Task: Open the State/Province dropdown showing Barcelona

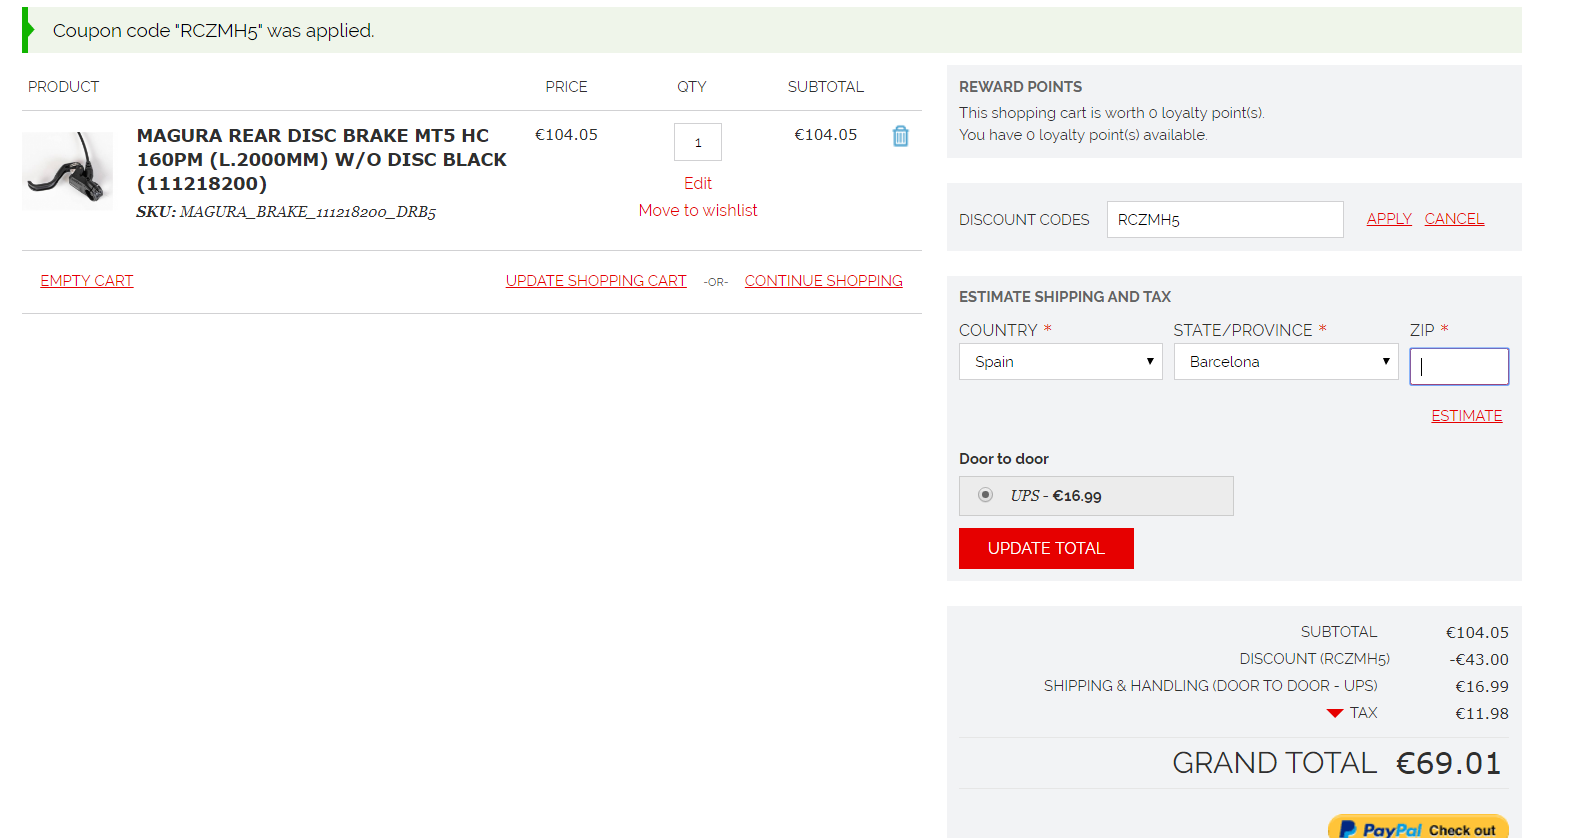Action: (x=1285, y=362)
